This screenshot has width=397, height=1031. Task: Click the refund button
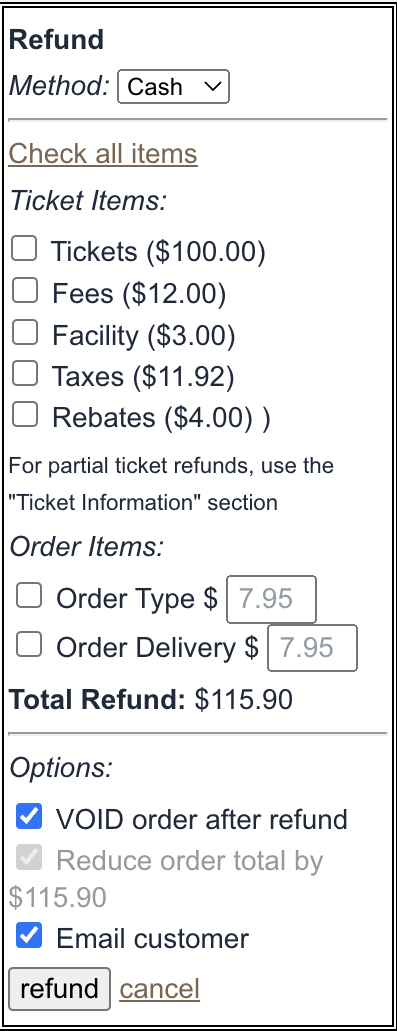pos(60,989)
